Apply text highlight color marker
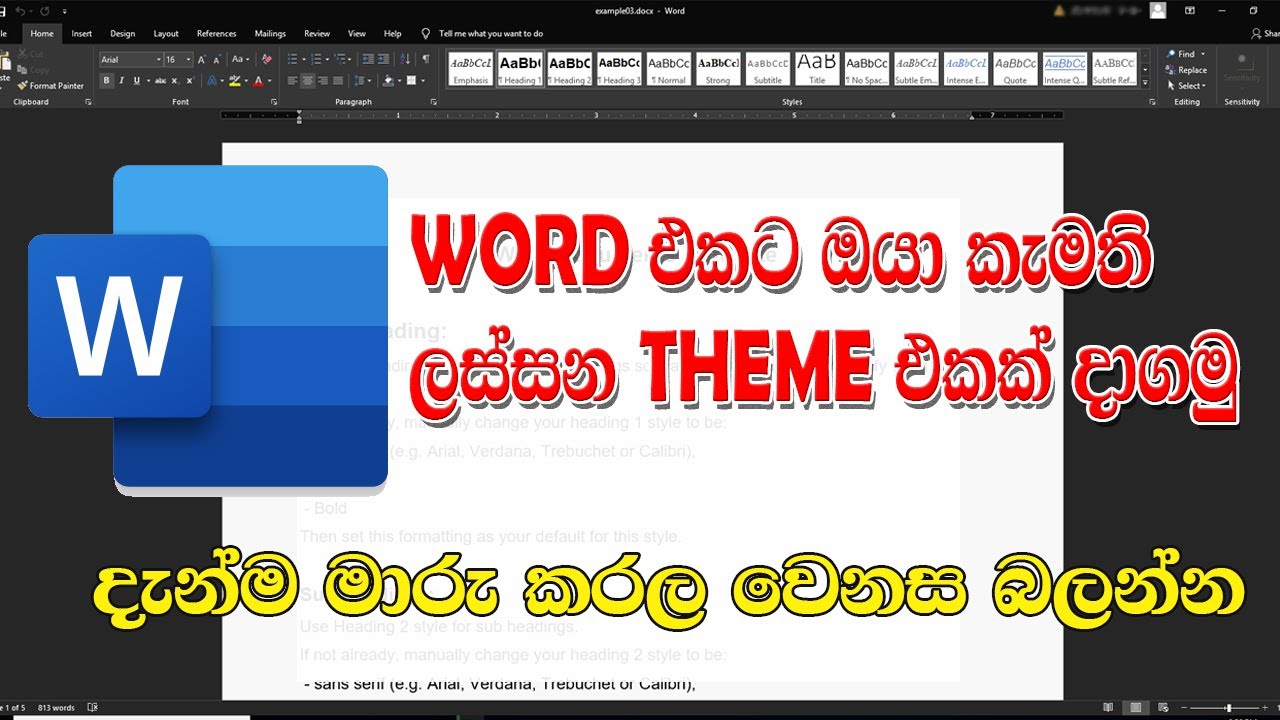Screen dimensions: 1280x720 pos(234,81)
